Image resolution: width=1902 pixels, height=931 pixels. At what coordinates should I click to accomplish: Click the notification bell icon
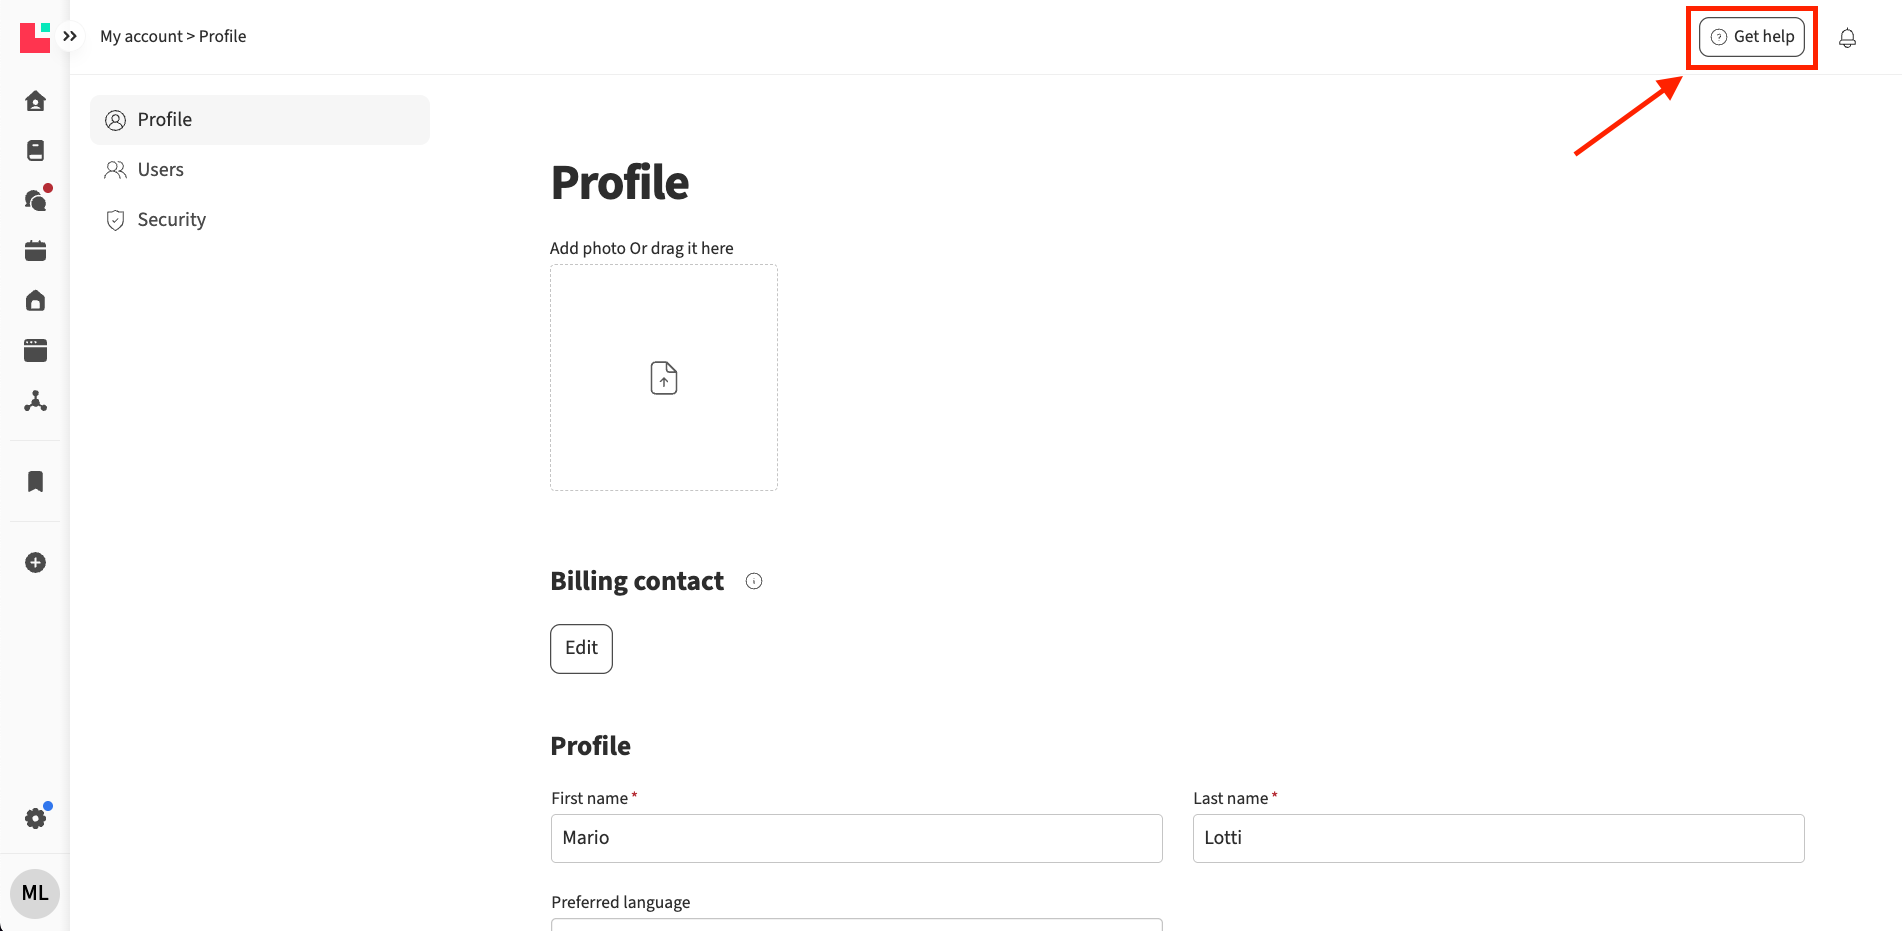(1847, 38)
